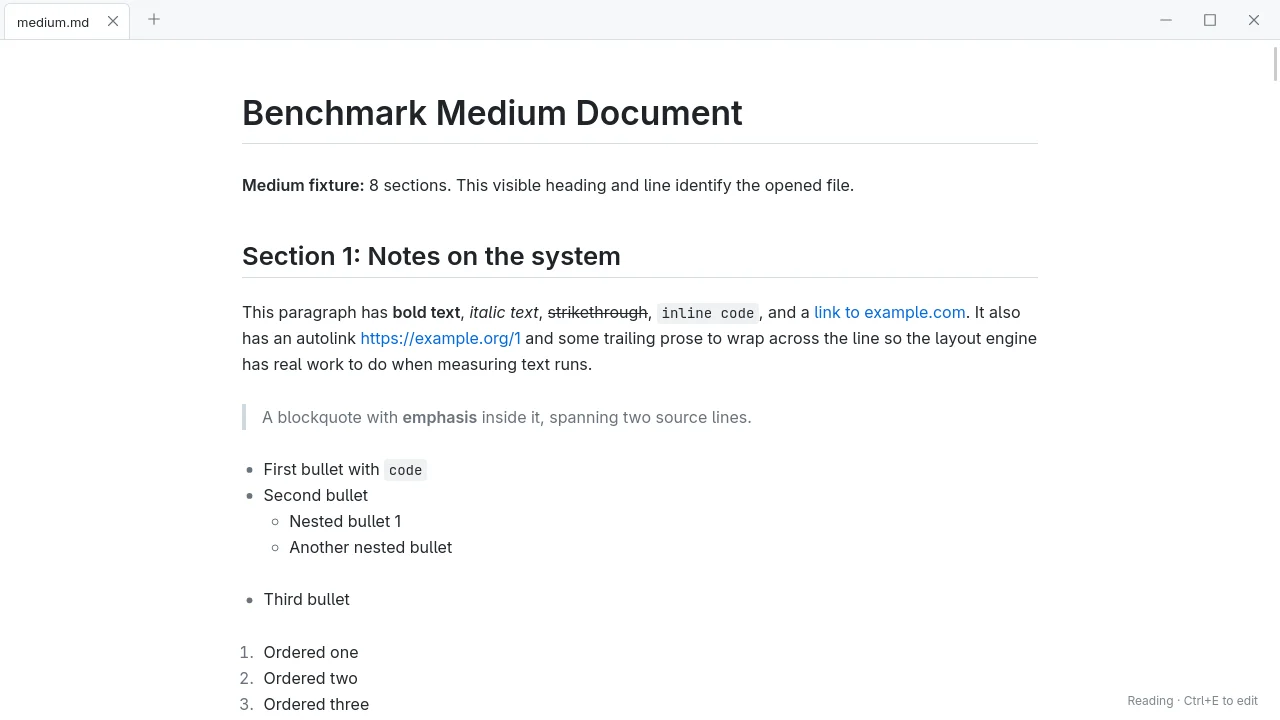This screenshot has width=1280, height=720.
Task: Click the 'Ordered two' list item
Action: pyautogui.click(x=310, y=678)
